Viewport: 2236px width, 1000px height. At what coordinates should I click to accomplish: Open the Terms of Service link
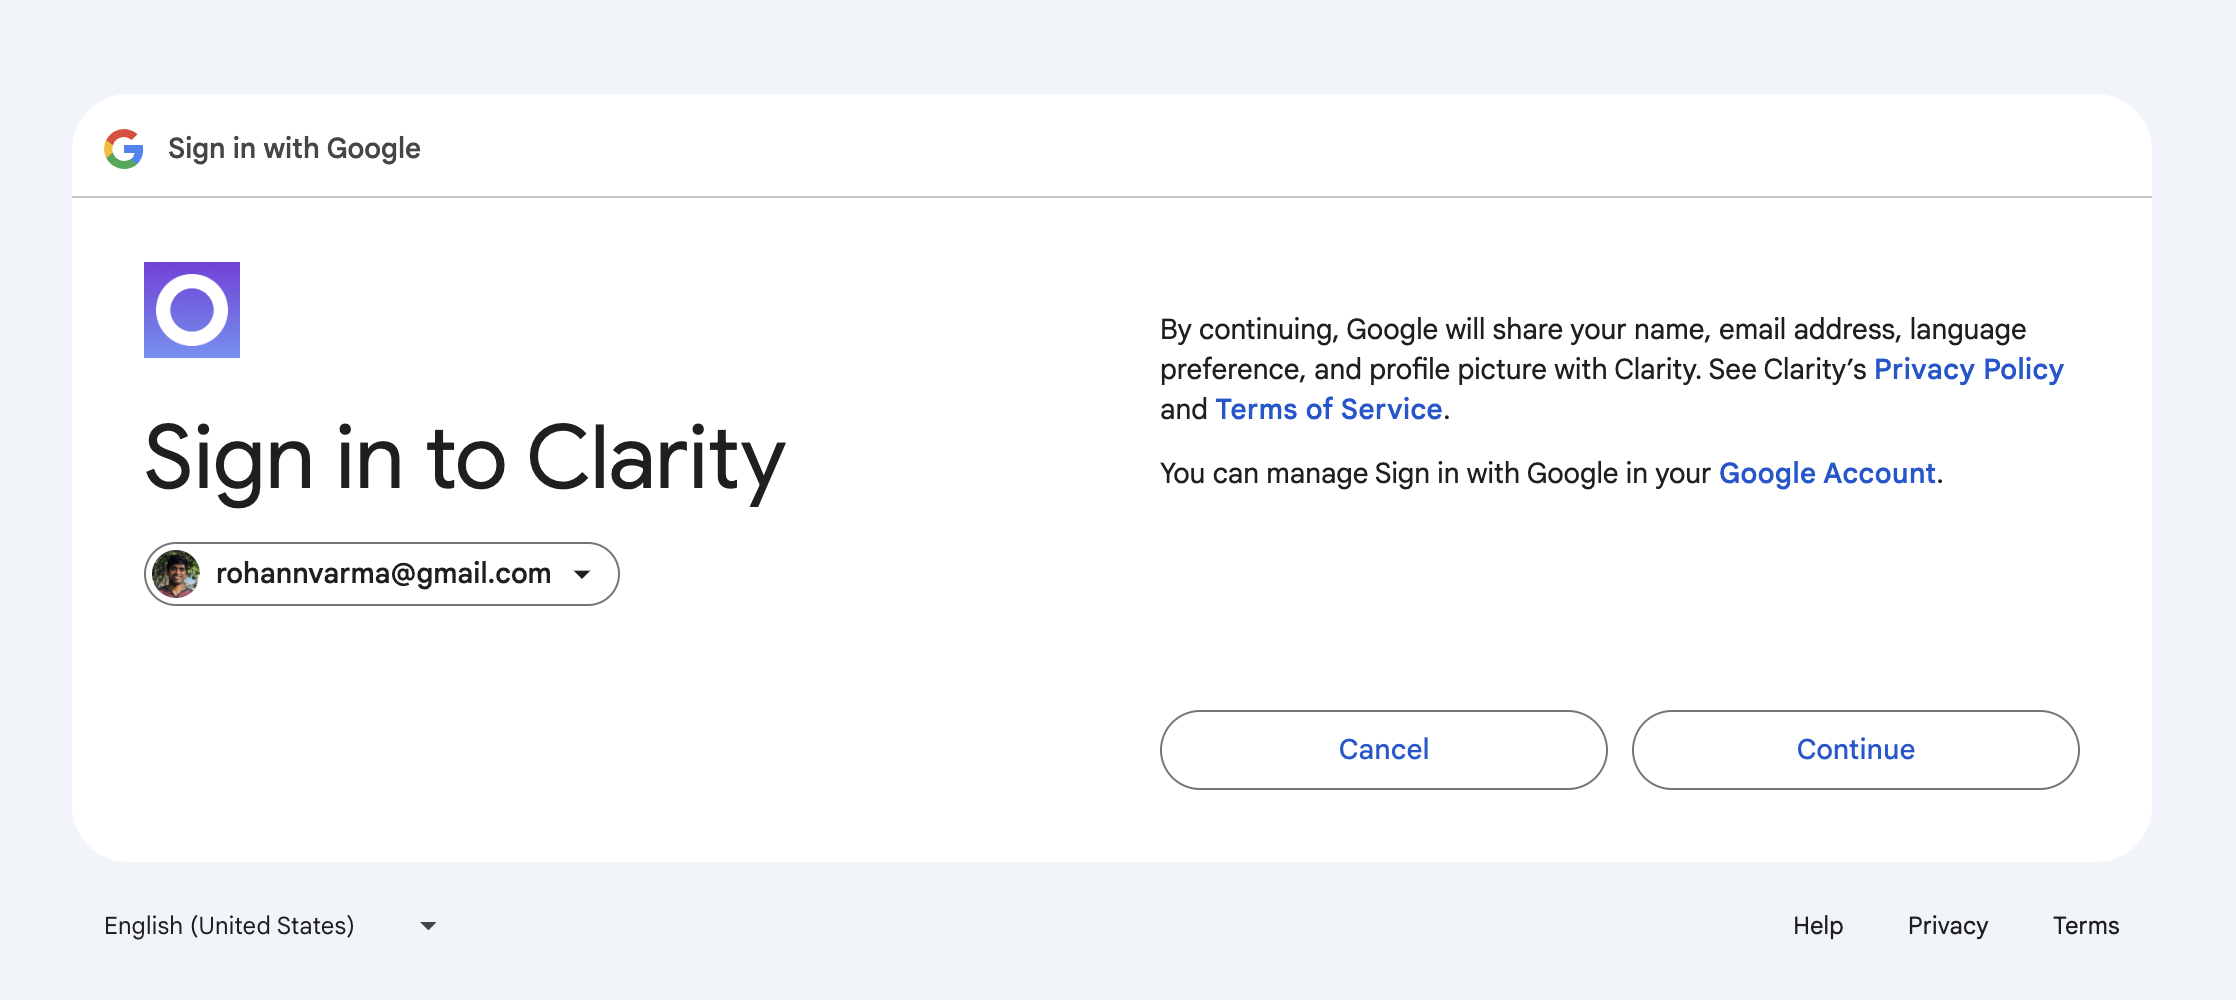1328,409
